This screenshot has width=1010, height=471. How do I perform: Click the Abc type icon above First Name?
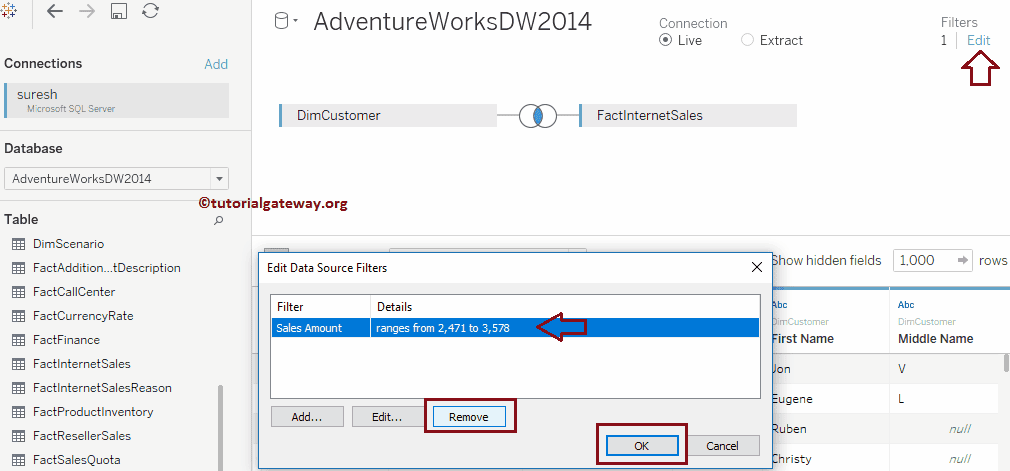(779, 305)
